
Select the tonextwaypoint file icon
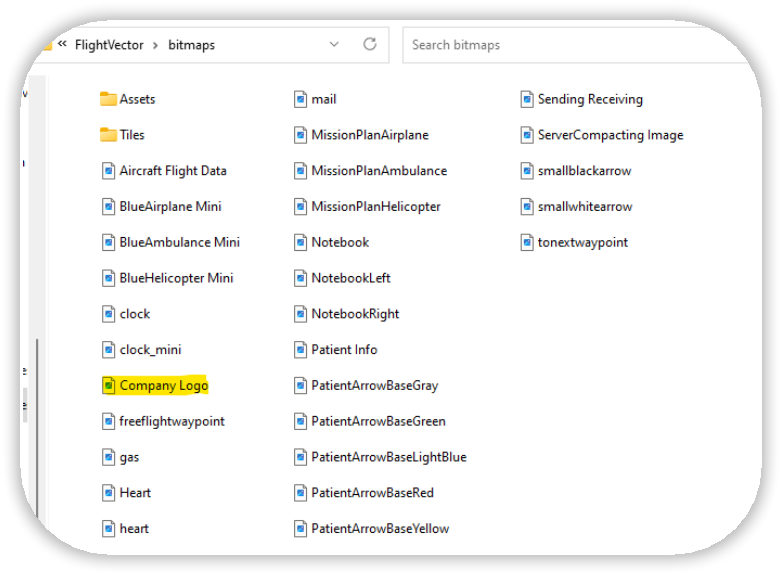click(x=527, y=242)
